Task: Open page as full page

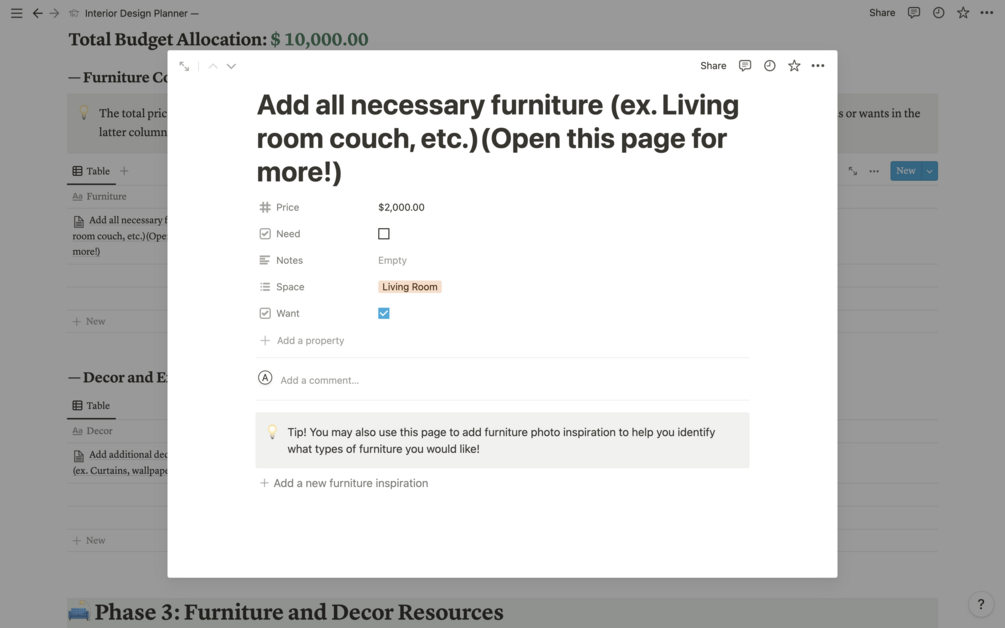Action: 184,66
